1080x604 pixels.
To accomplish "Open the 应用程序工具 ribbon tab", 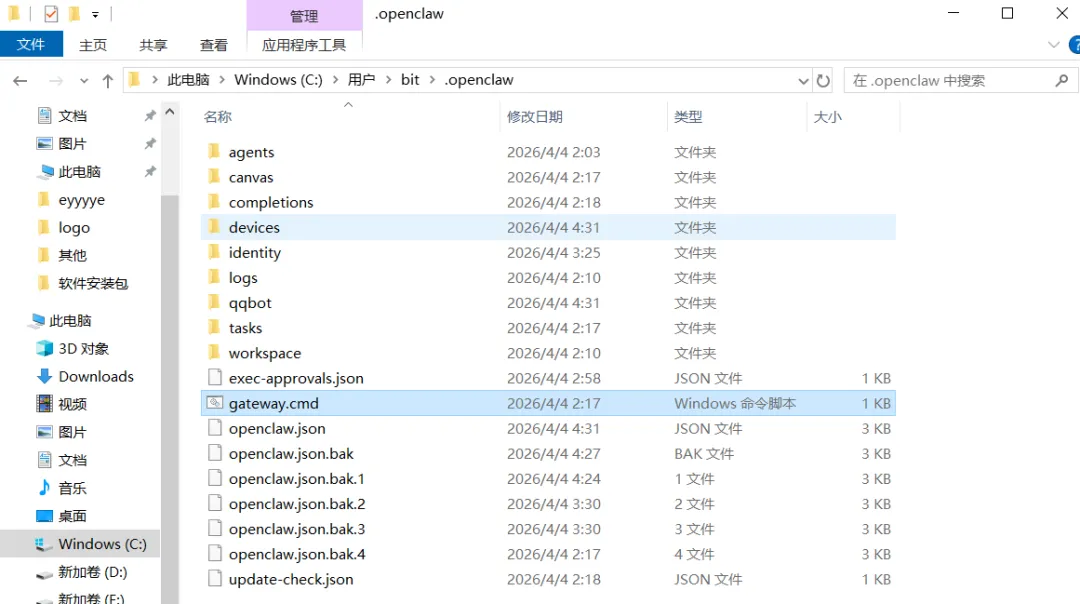I will [x=304, y=45].
